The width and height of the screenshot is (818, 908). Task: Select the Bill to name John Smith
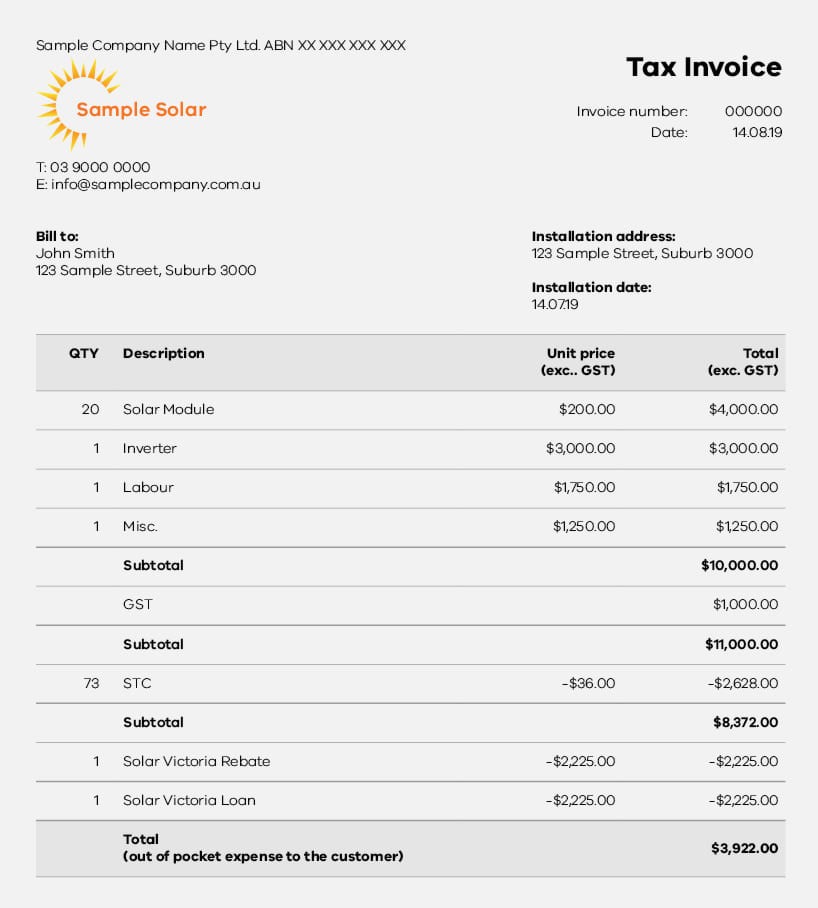pyautogui.click(x=75, y=254)
